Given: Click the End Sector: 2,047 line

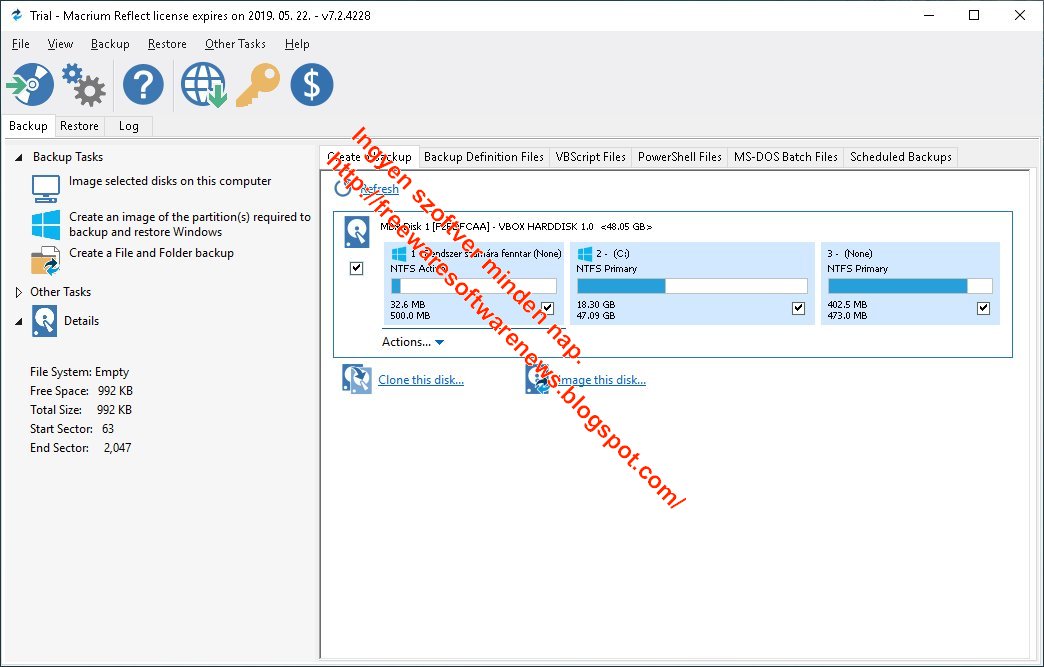Looking at the screenshot, I should 81,448.
